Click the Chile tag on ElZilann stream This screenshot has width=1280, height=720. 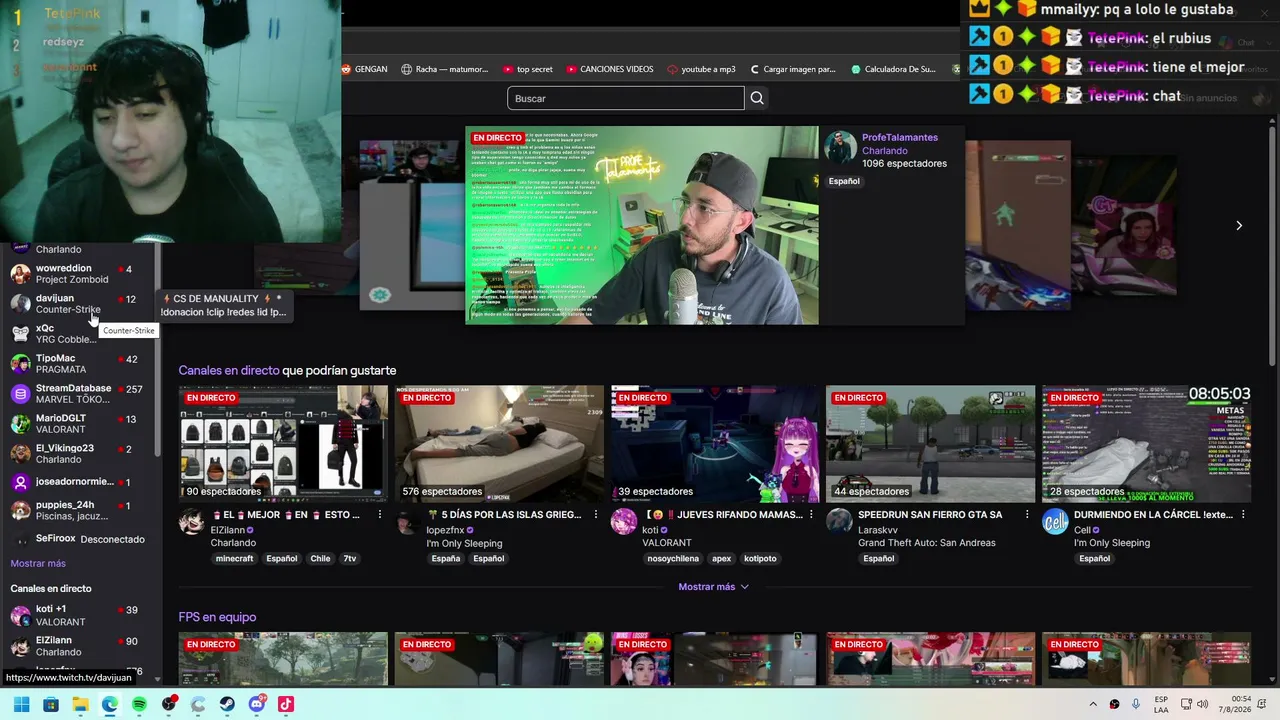coord(320,559)
